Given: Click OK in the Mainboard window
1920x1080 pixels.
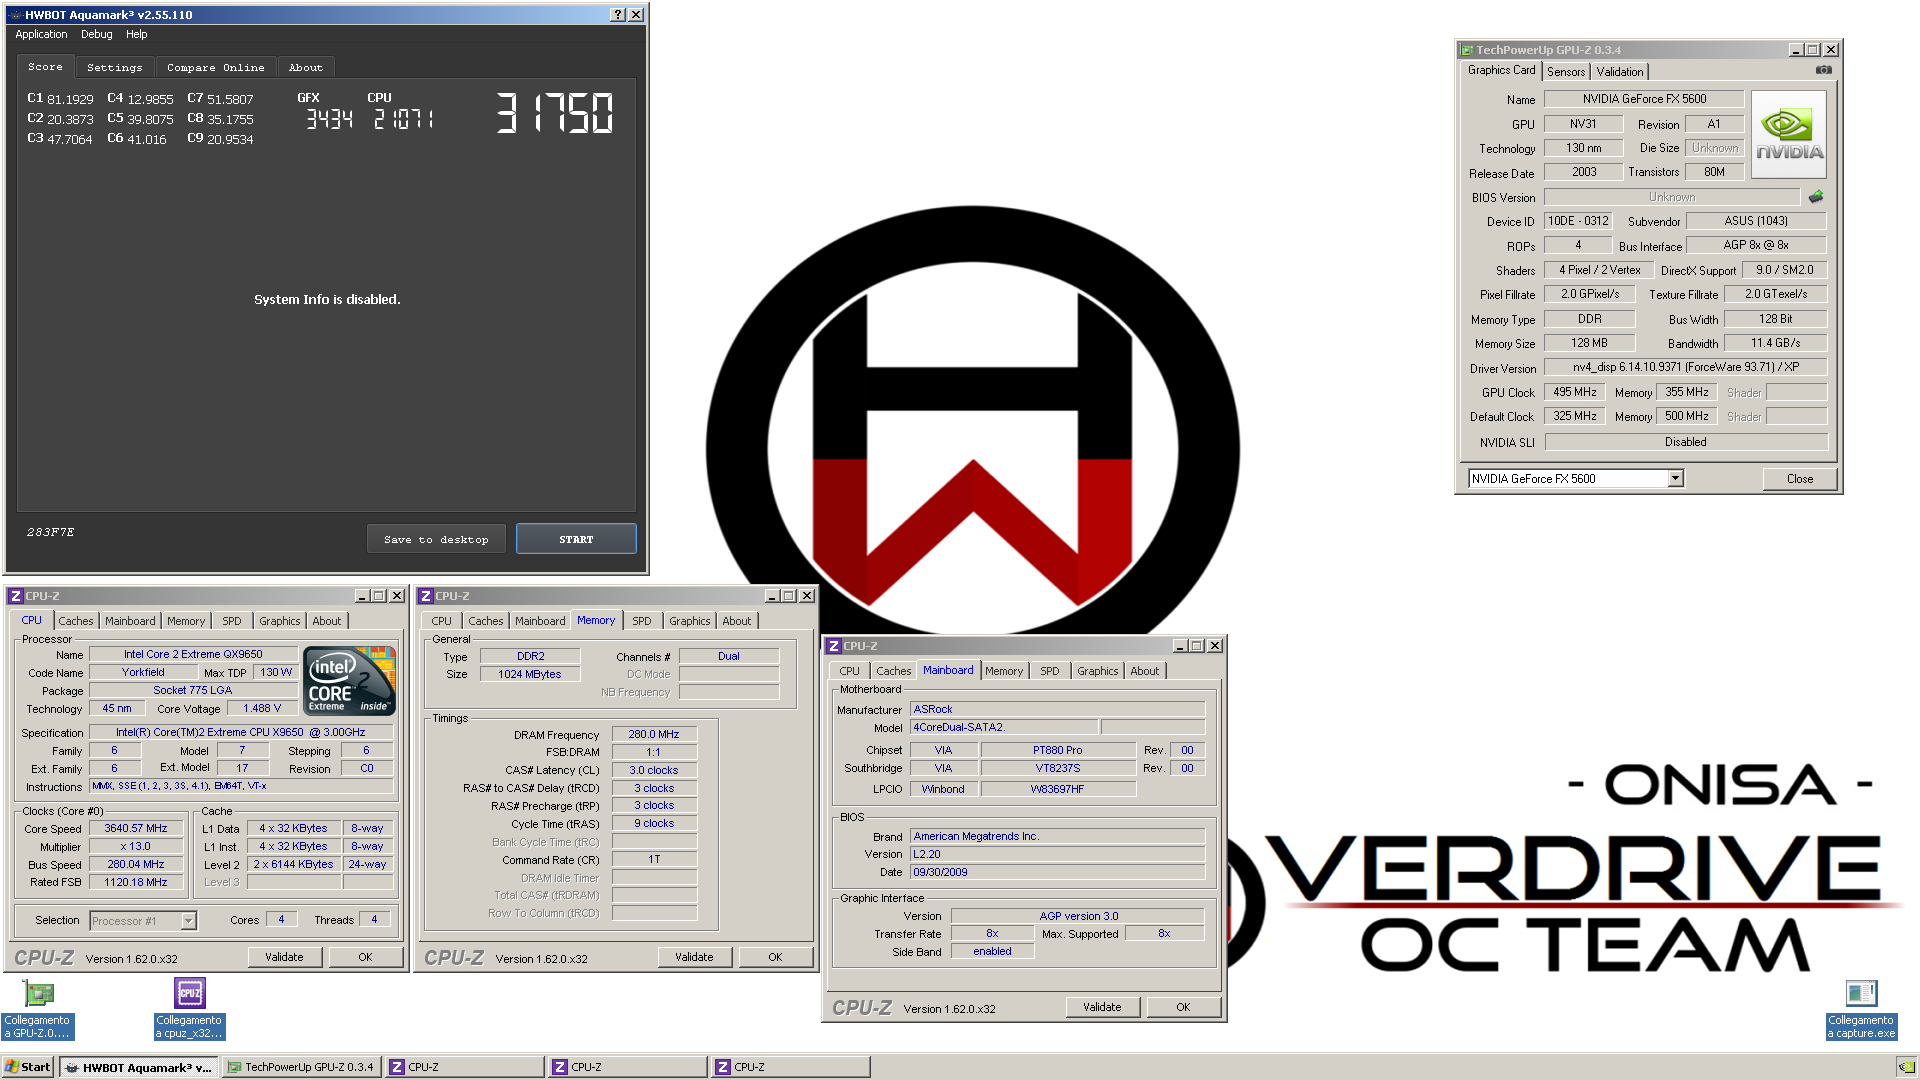Looking at the screenshot, I should 1183,1008.
